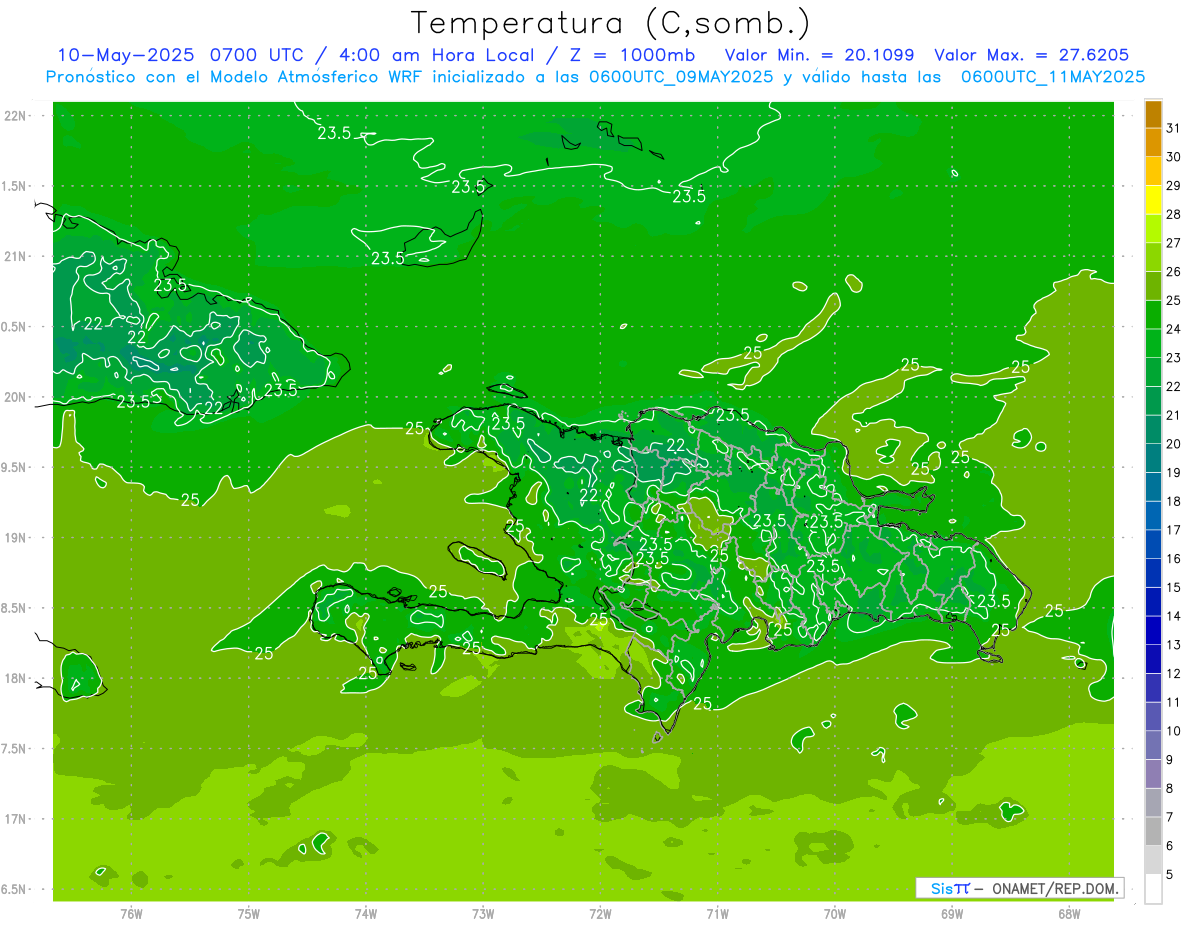1200x927 pixels.
Task: Click the 16 value on the color legend
Action: [x=1173, y=558]
